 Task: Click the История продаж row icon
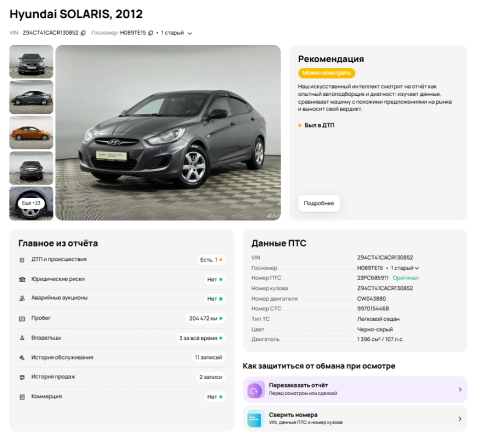coord(22,377)
